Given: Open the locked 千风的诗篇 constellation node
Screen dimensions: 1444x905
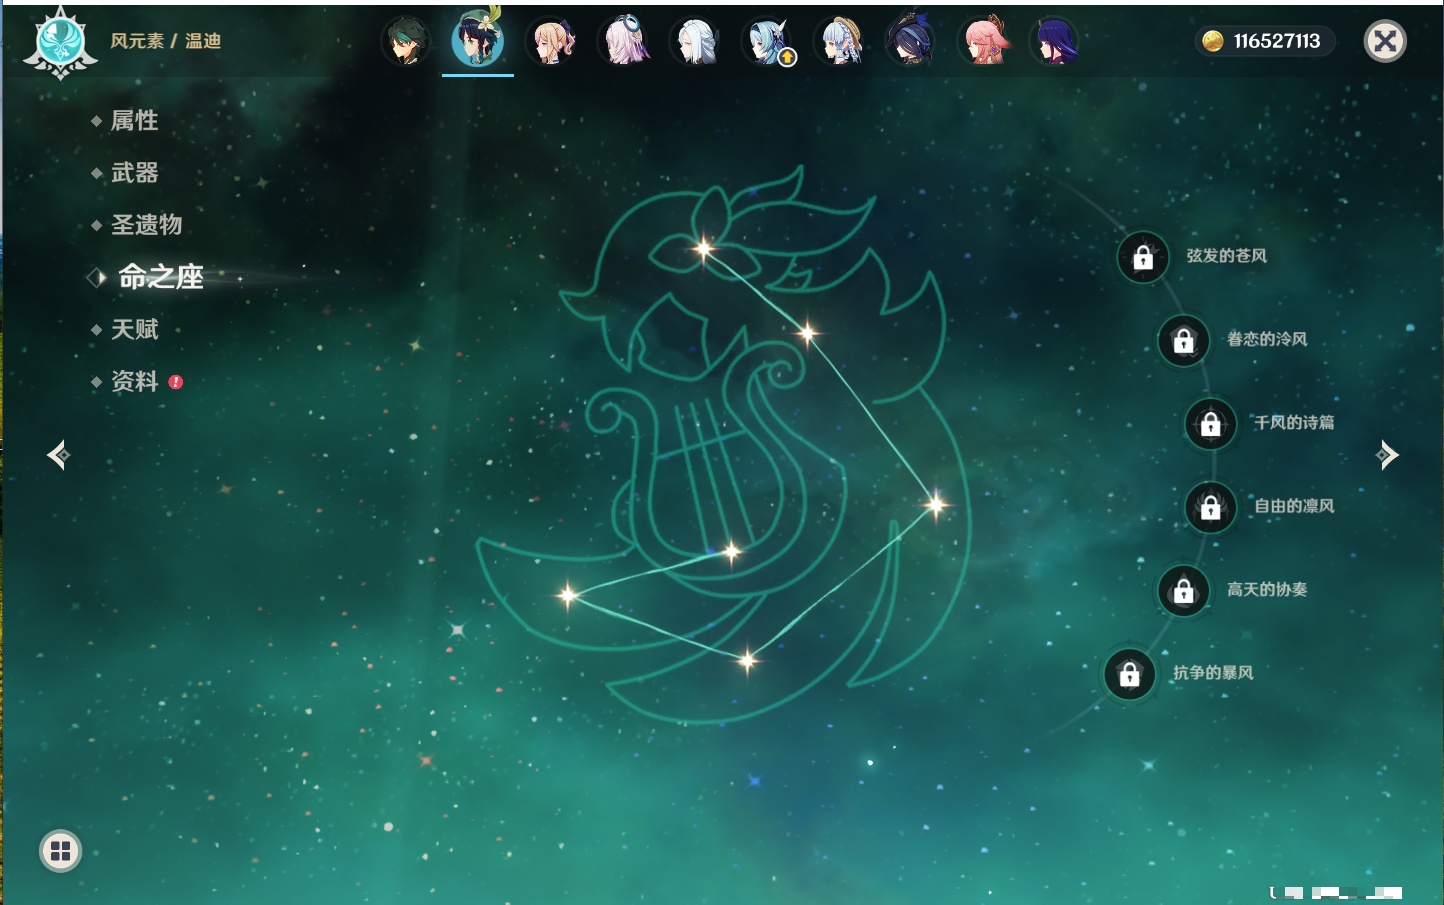Looking at the screenshot, I should (x=1211, y=424).
